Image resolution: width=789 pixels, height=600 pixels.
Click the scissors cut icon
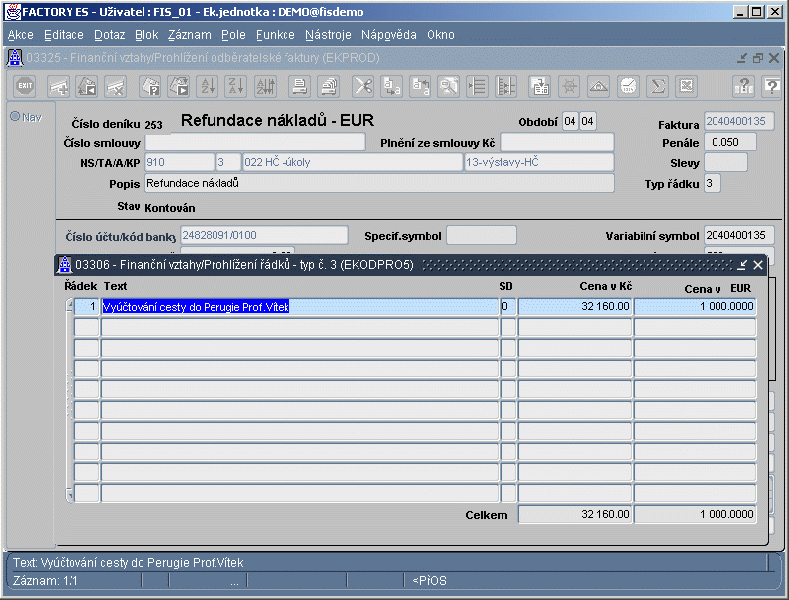tap(363, 86)
